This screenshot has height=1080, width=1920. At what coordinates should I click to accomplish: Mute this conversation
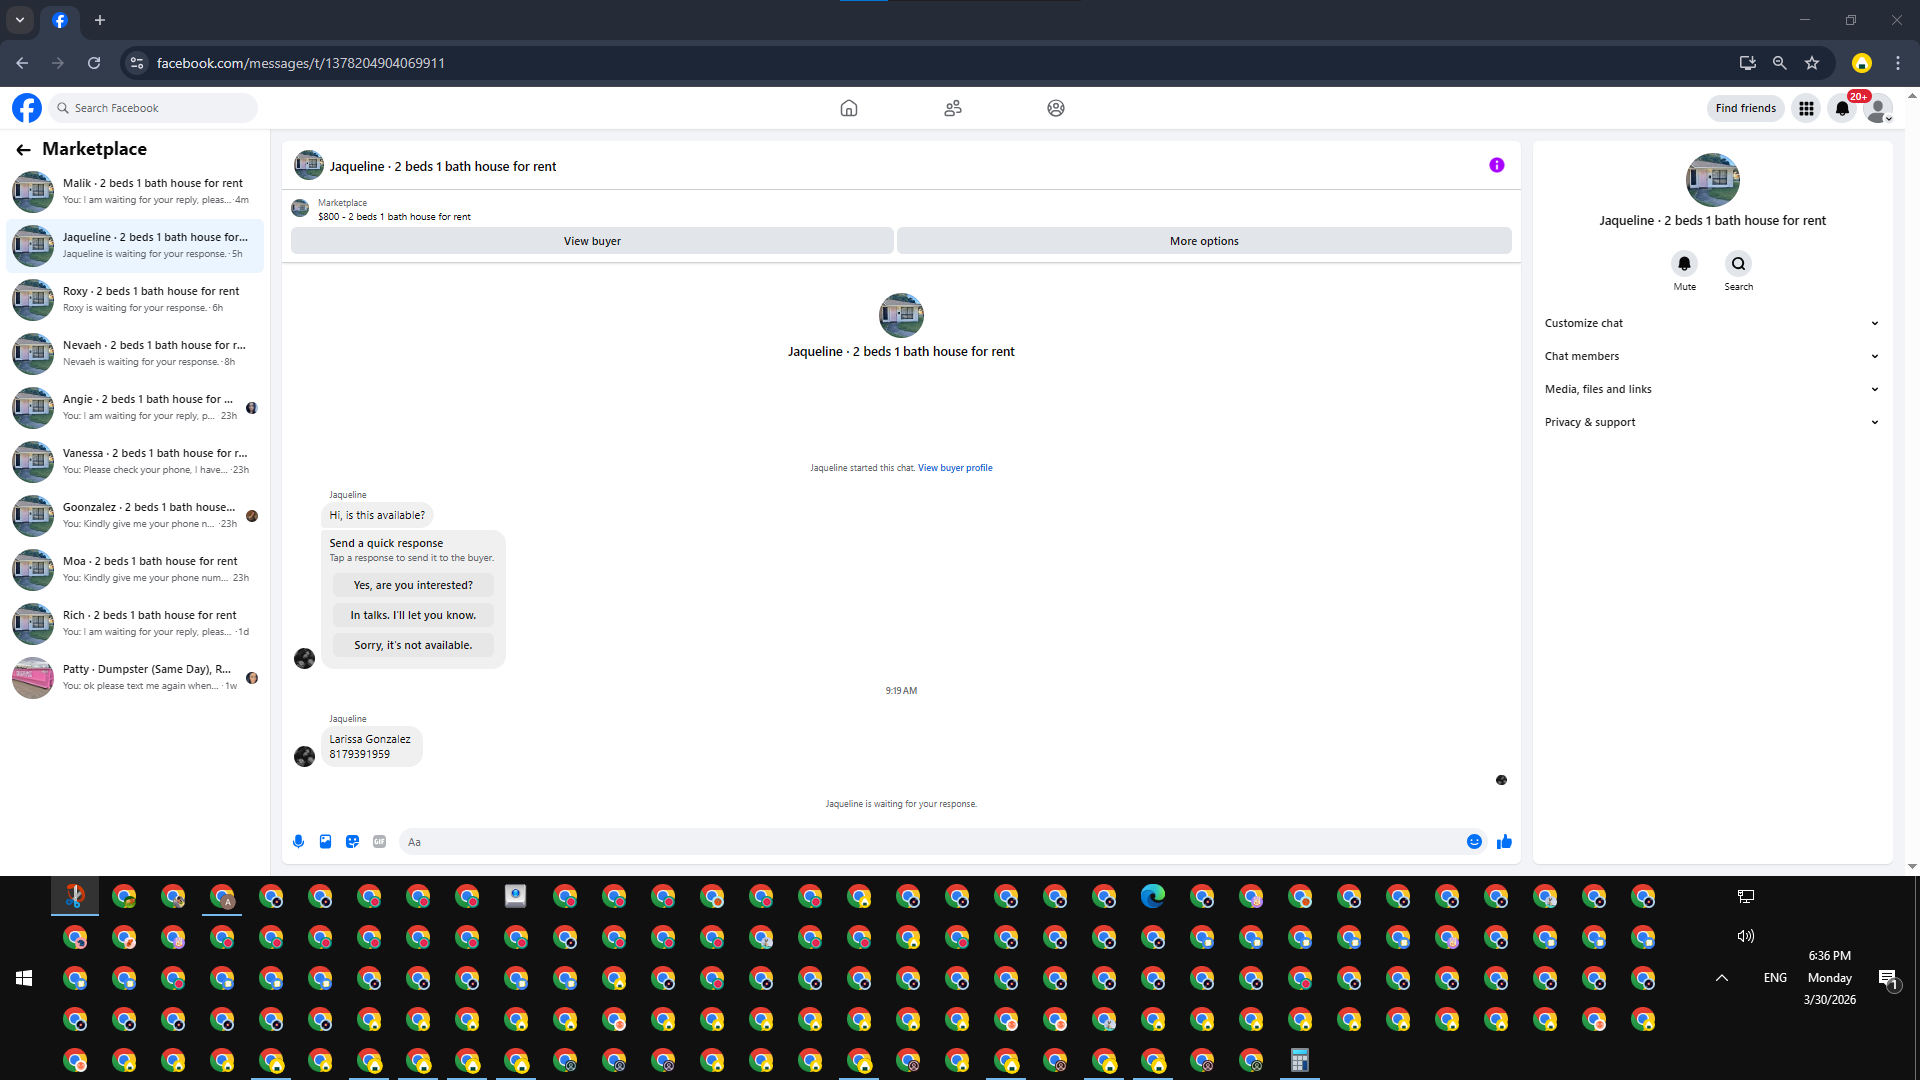pyautogui.click(x=1684, y=264)
